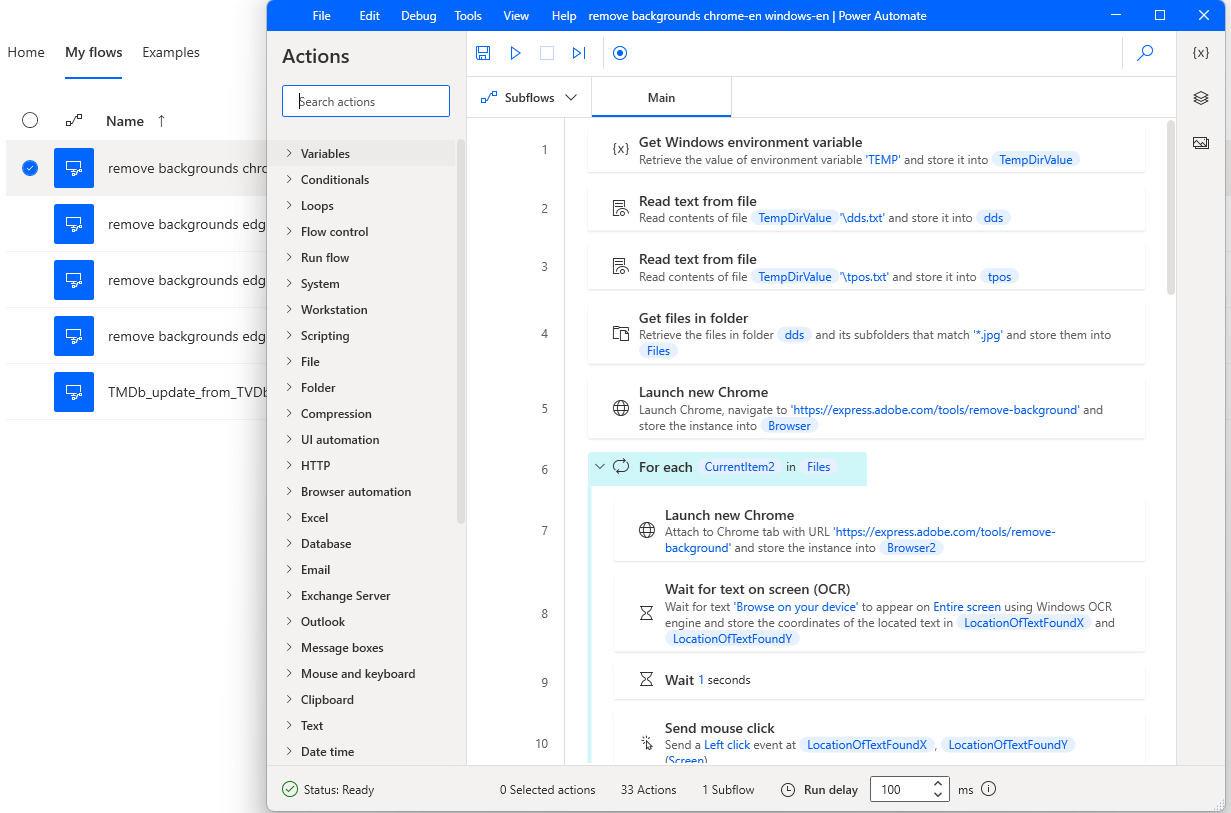Click the Entire screen link in action 8
The width and height of the screenshot is (1231, 813).
tap(967, 606)
